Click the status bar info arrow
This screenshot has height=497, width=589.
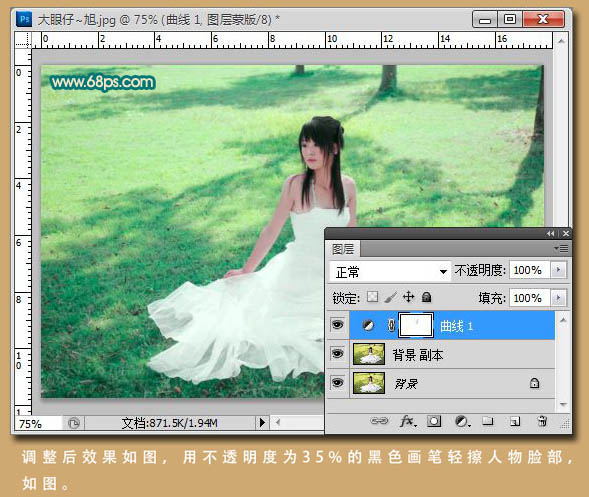tap(262, 423)
